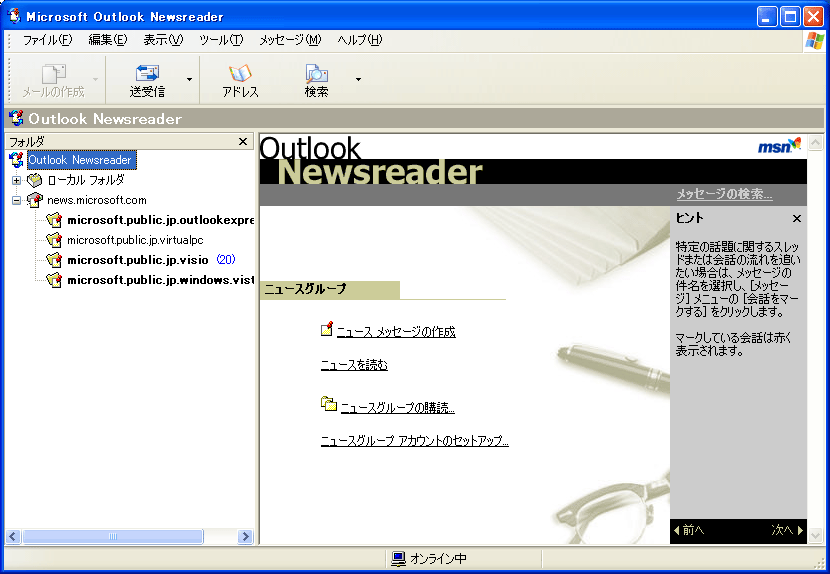Viewport: 830px width, 574px height.
Task: Click the newsgroup subscription folder icon
Action: 329,404
